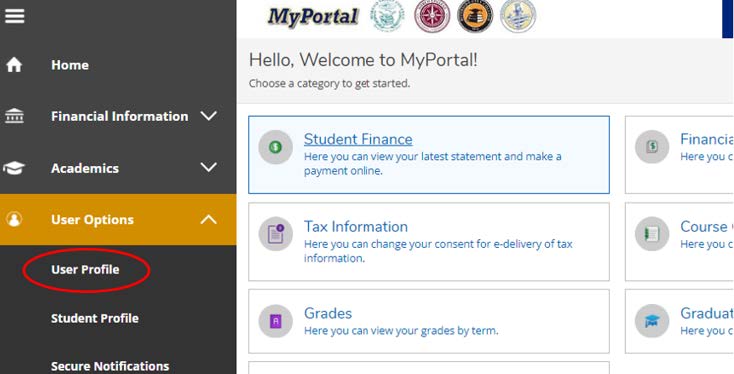This screenshot has height=374, width=734.
Task: Open the Student Finance link
Action: tap(358, 139)
